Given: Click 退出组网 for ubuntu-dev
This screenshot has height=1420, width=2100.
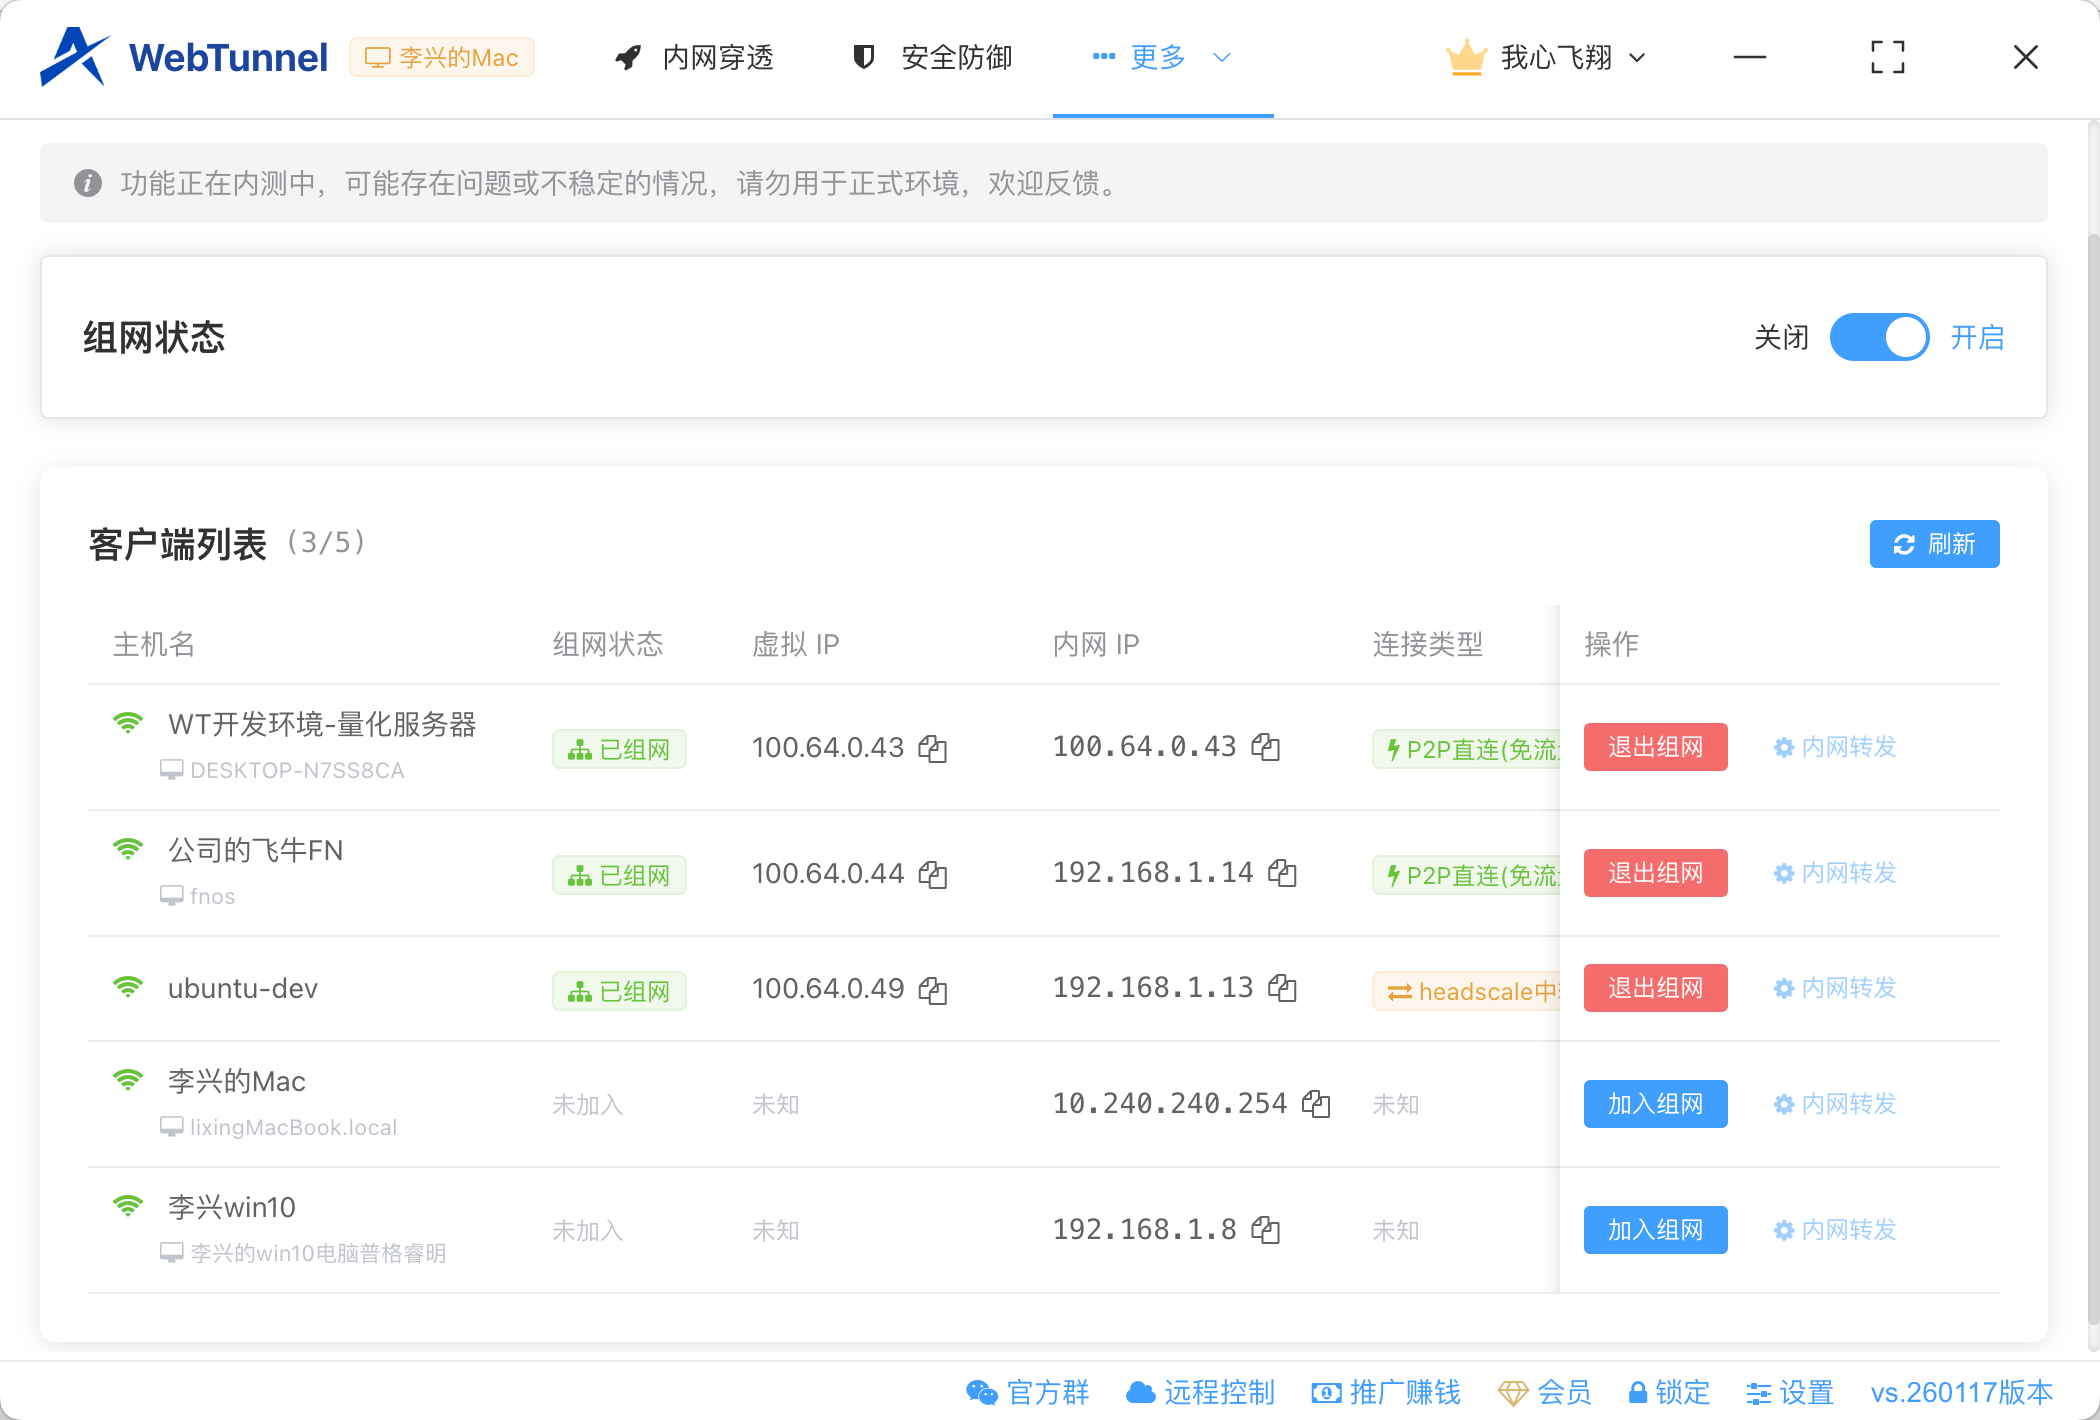Looking at the screenshot, I should coord(1655,988).
